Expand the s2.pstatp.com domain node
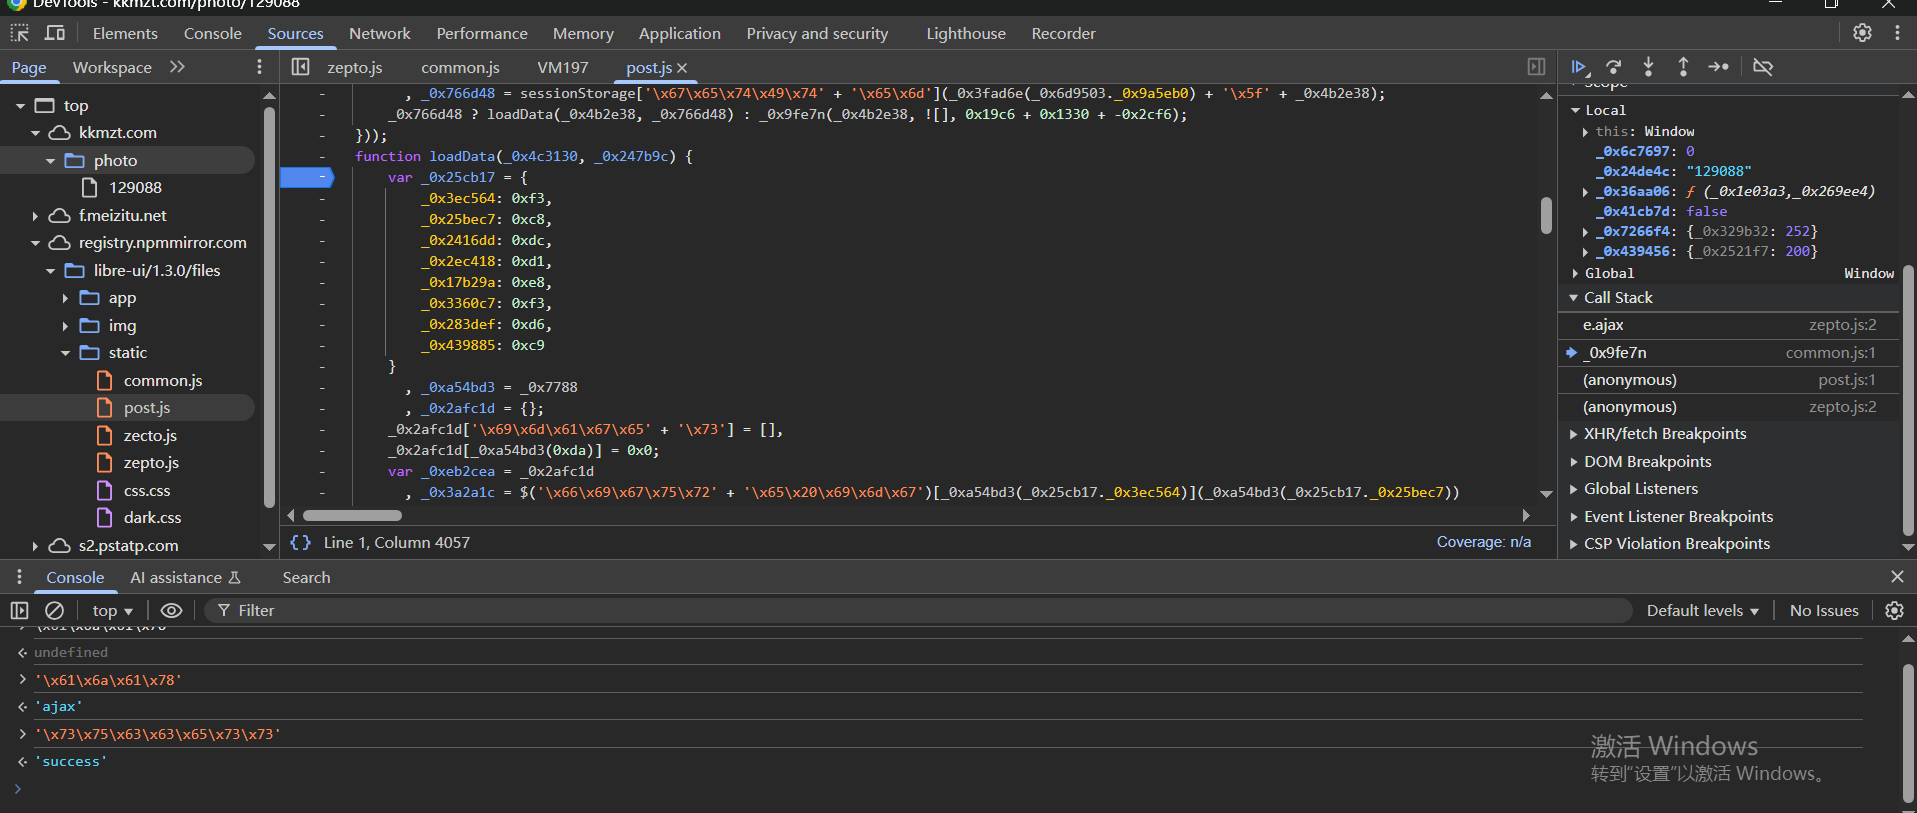Screen dimensions: 1917x813 tap(35, 546)
